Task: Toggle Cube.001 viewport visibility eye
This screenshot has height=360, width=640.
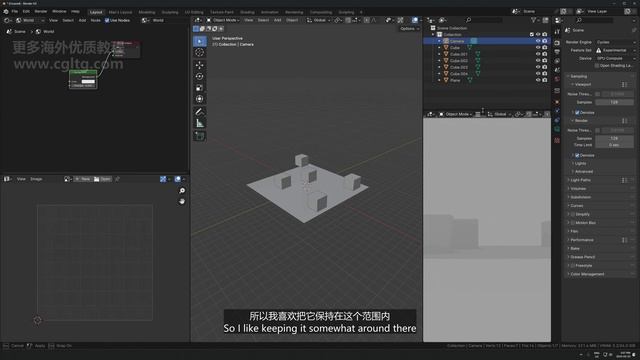Action: click(538, 54)
